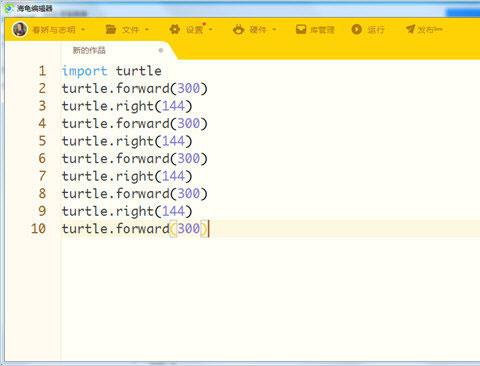Expand the 硬件 menu dropdown arrow

[274, 30]
